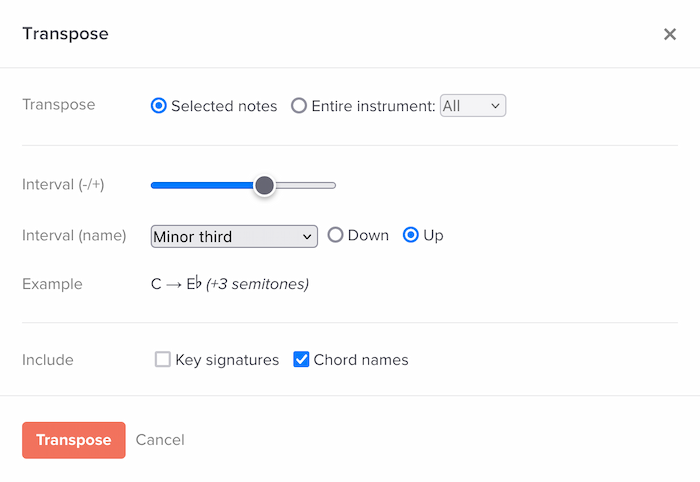Uncheck the Chord names checkbox
700x482 pixels.
(x=301, y=360)
